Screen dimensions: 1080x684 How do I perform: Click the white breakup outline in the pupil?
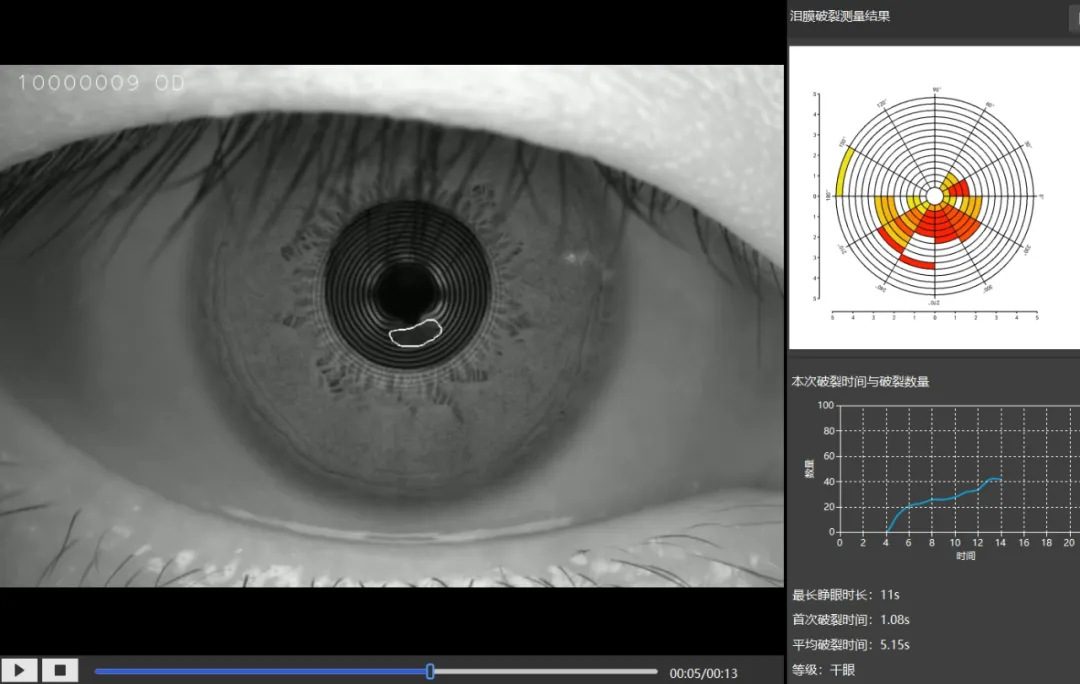[x=415, y=333]
